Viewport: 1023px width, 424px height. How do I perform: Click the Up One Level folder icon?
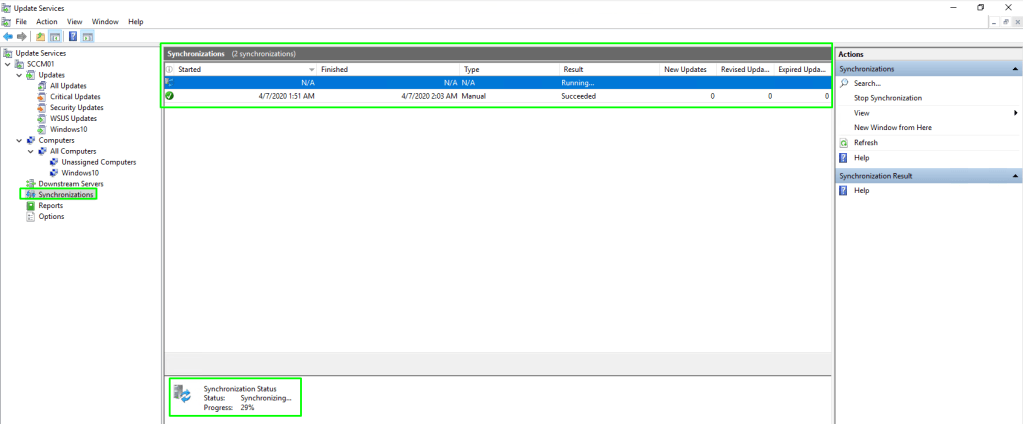[x=40, y=36]
